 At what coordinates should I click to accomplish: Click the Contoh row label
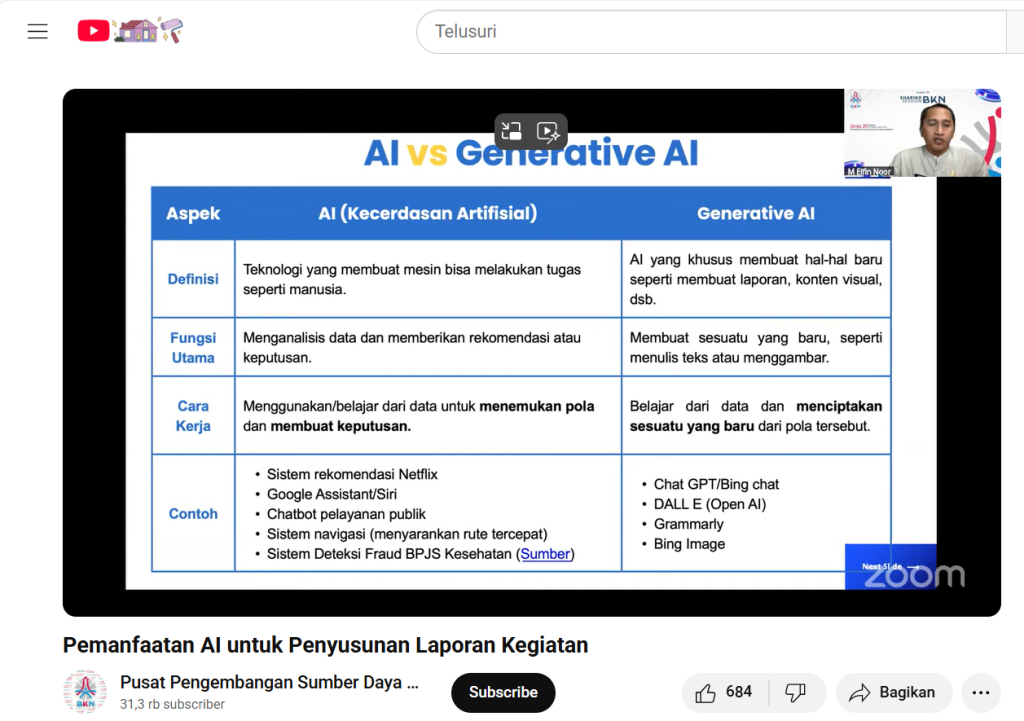[x=193, y=514]
